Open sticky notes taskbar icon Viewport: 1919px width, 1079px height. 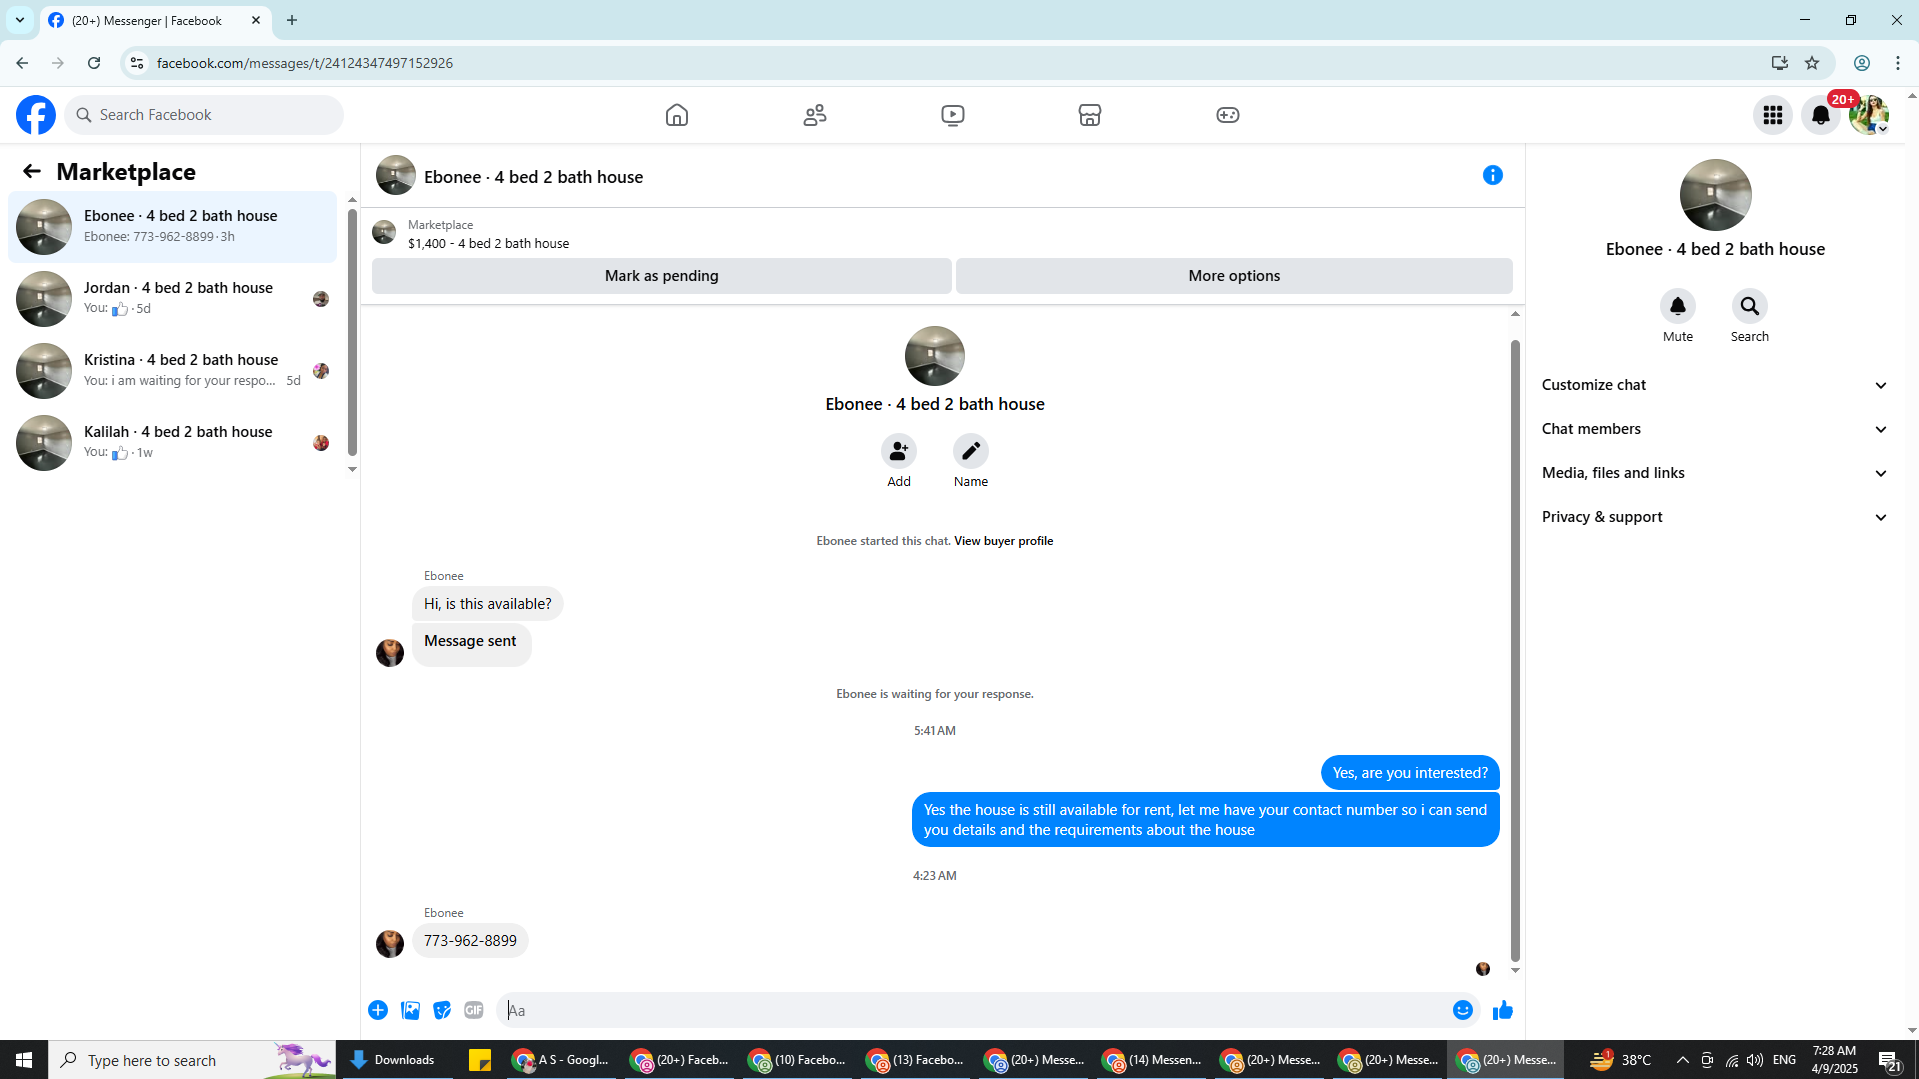[480, 1060]
